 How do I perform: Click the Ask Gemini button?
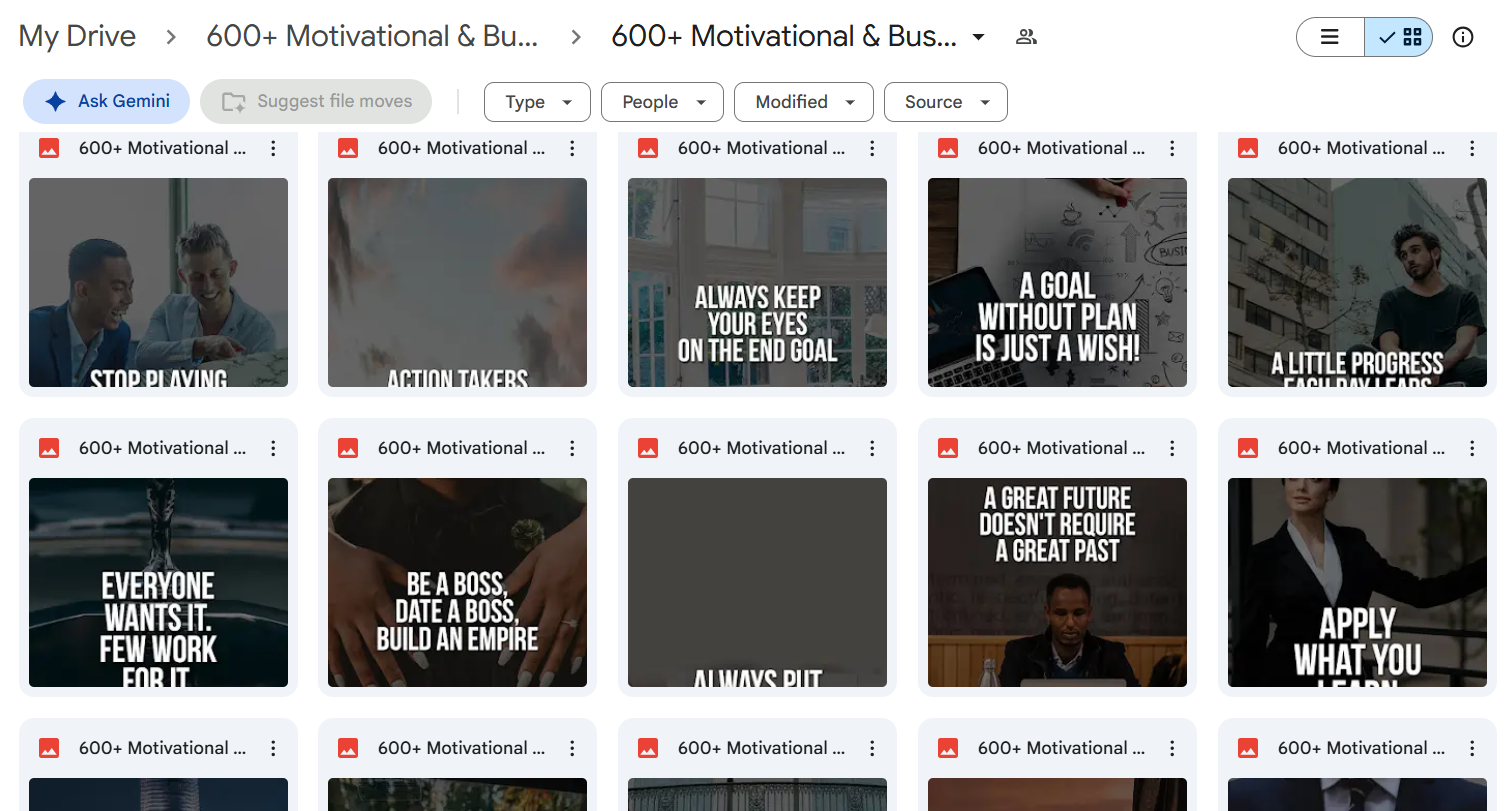(x=106, y=101)
